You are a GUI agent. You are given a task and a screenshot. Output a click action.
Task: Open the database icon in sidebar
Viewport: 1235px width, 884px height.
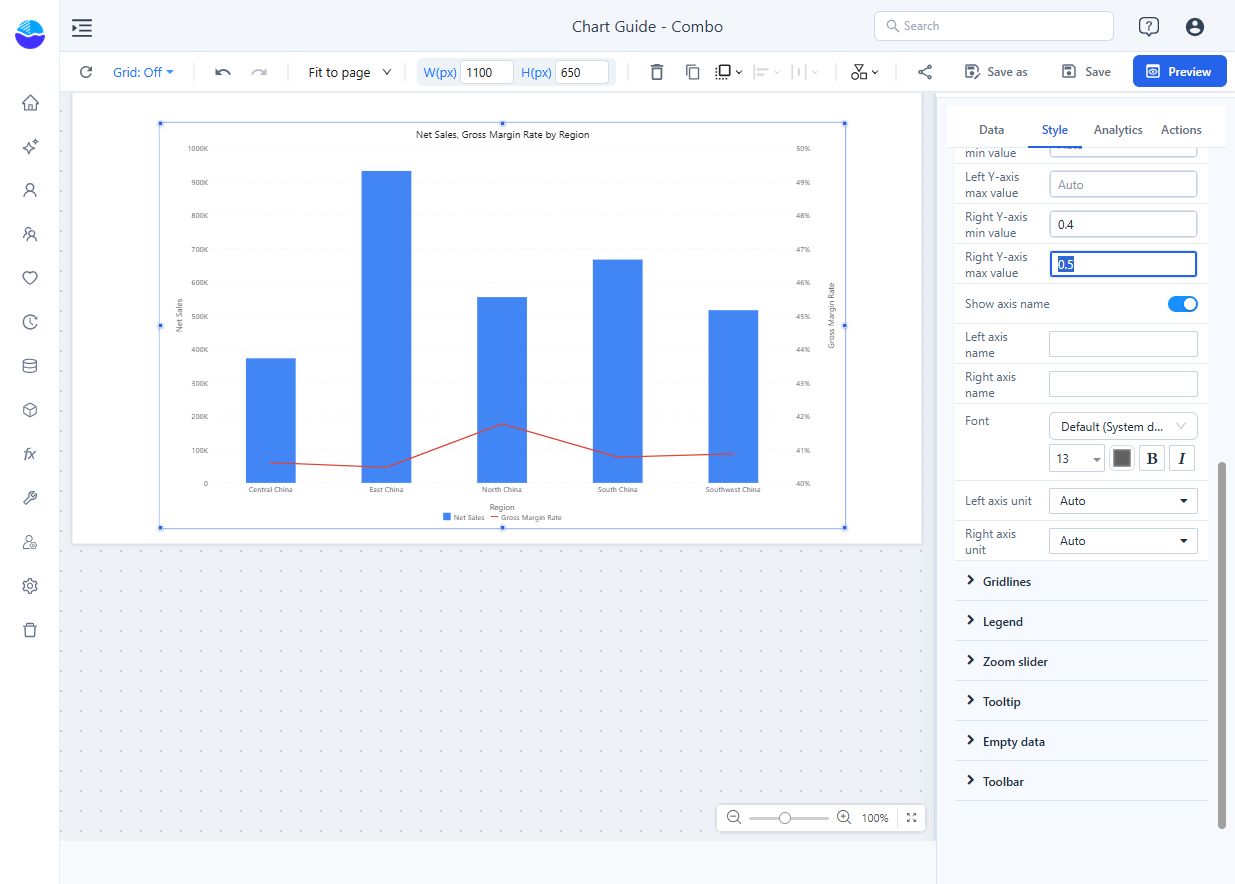point(30,366)
